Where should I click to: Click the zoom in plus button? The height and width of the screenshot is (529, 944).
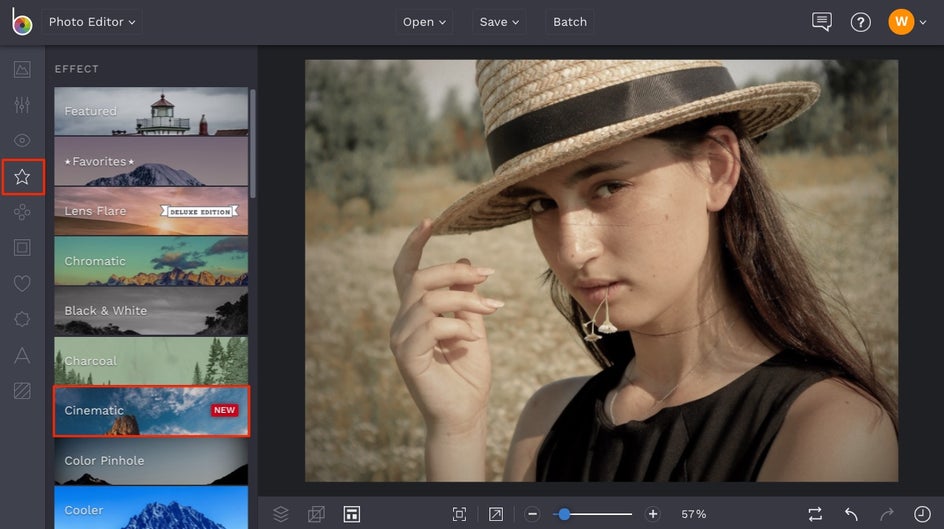(653, 514)
